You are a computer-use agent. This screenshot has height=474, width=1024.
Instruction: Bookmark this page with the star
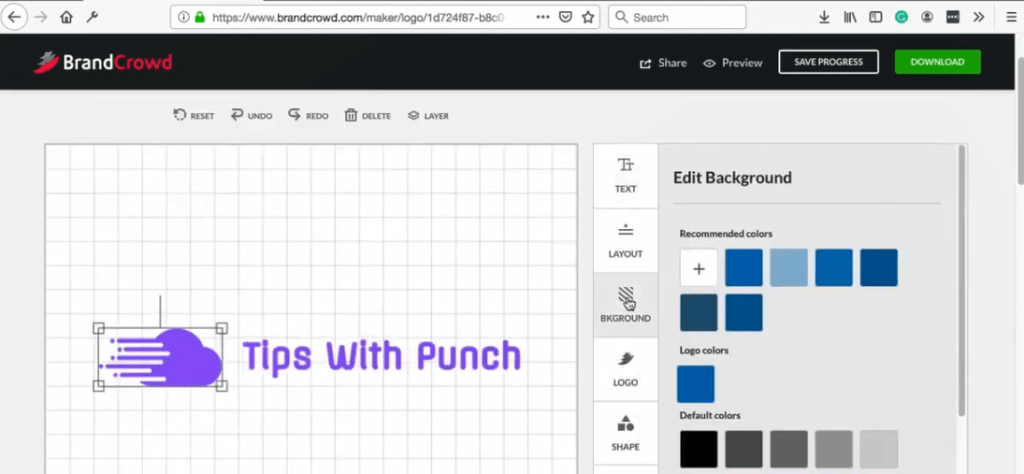[588, 17]
